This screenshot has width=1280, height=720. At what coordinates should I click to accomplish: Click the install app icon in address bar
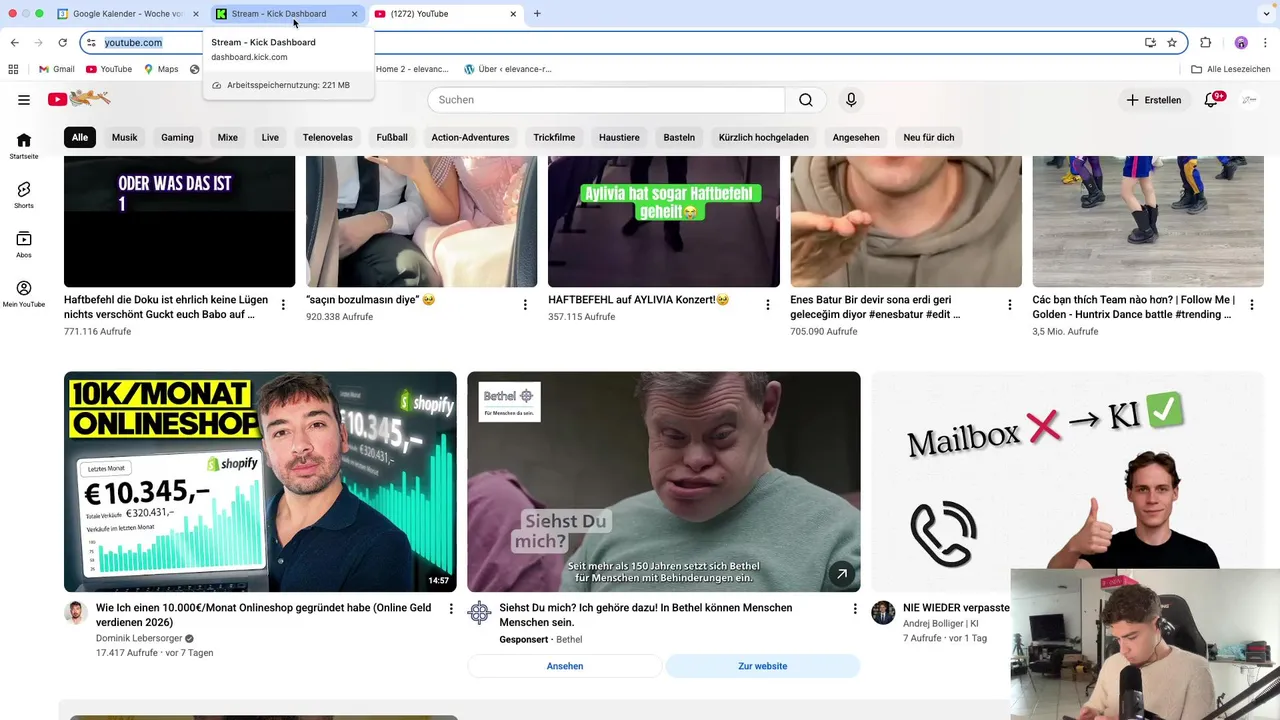click(1150, 43)
